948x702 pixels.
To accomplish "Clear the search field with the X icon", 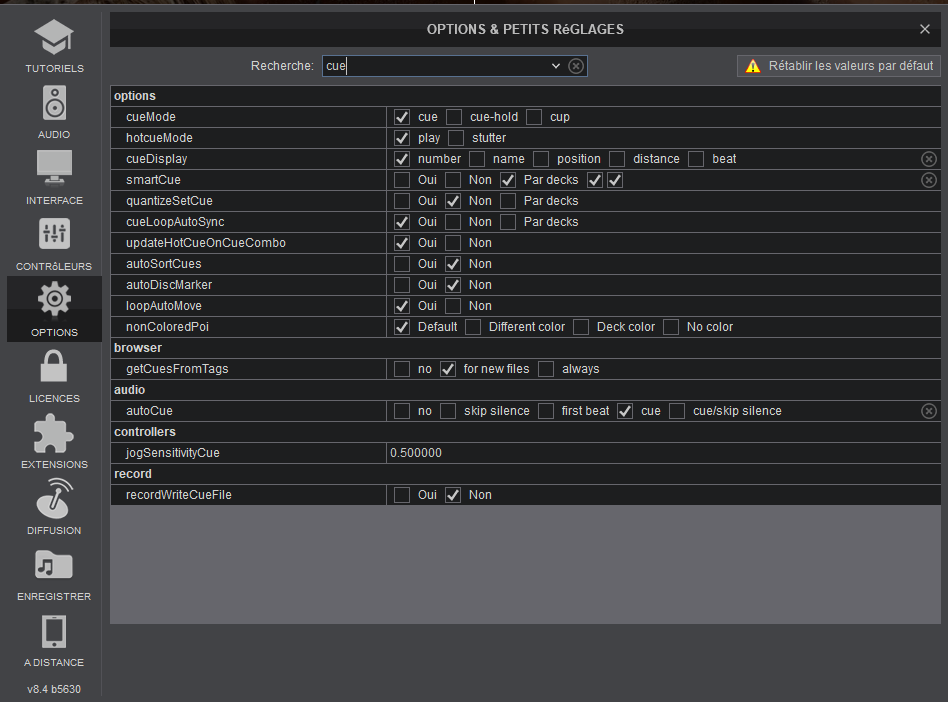I will click(576, 66).
